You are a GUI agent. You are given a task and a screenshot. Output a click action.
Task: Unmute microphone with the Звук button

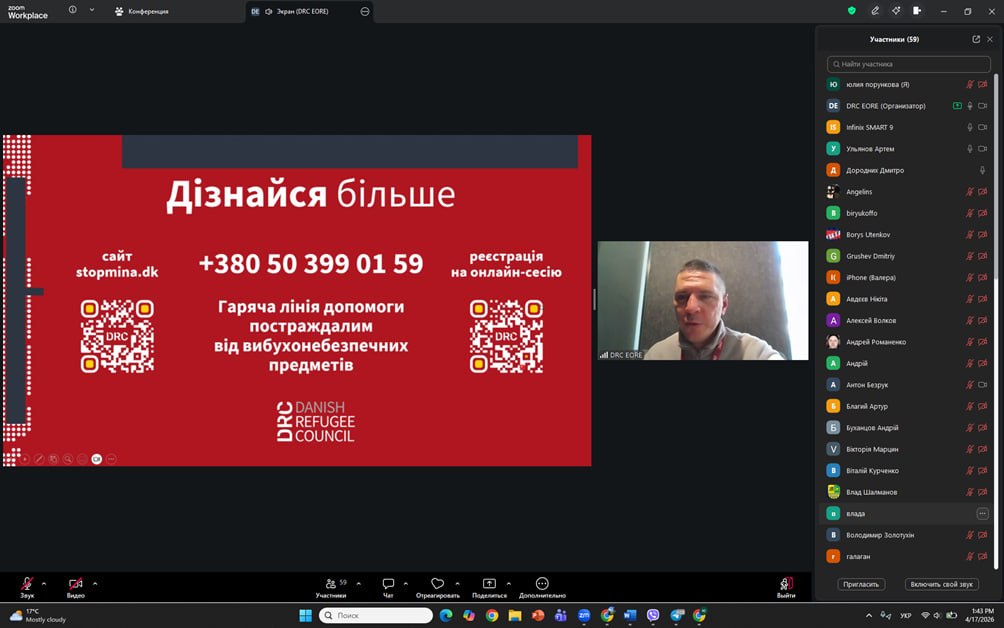pos(27,584)
